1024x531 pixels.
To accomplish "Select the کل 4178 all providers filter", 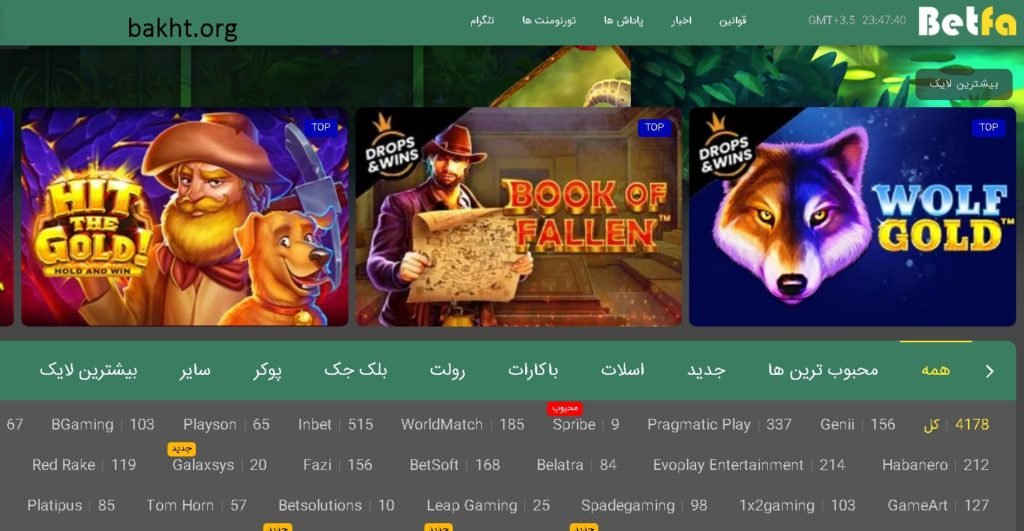I will (956, 425).
